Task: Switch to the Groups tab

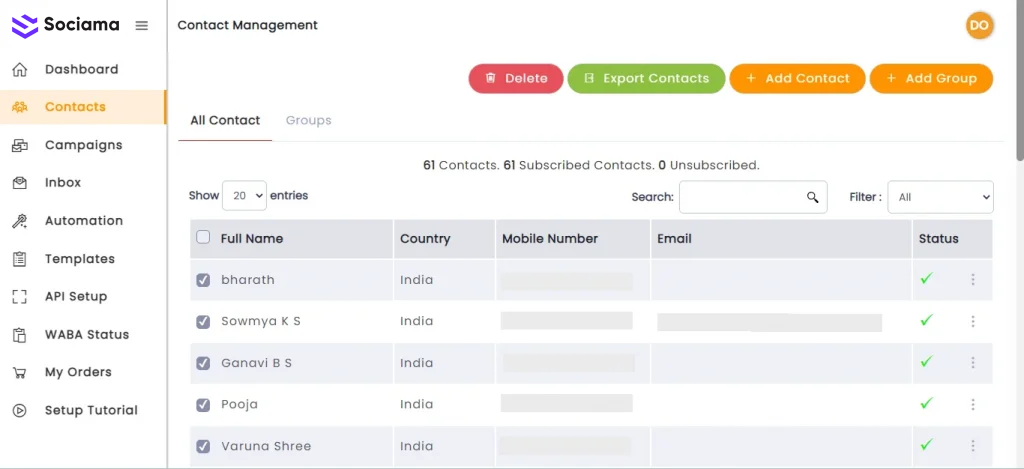Action: [x=308, y=120]
